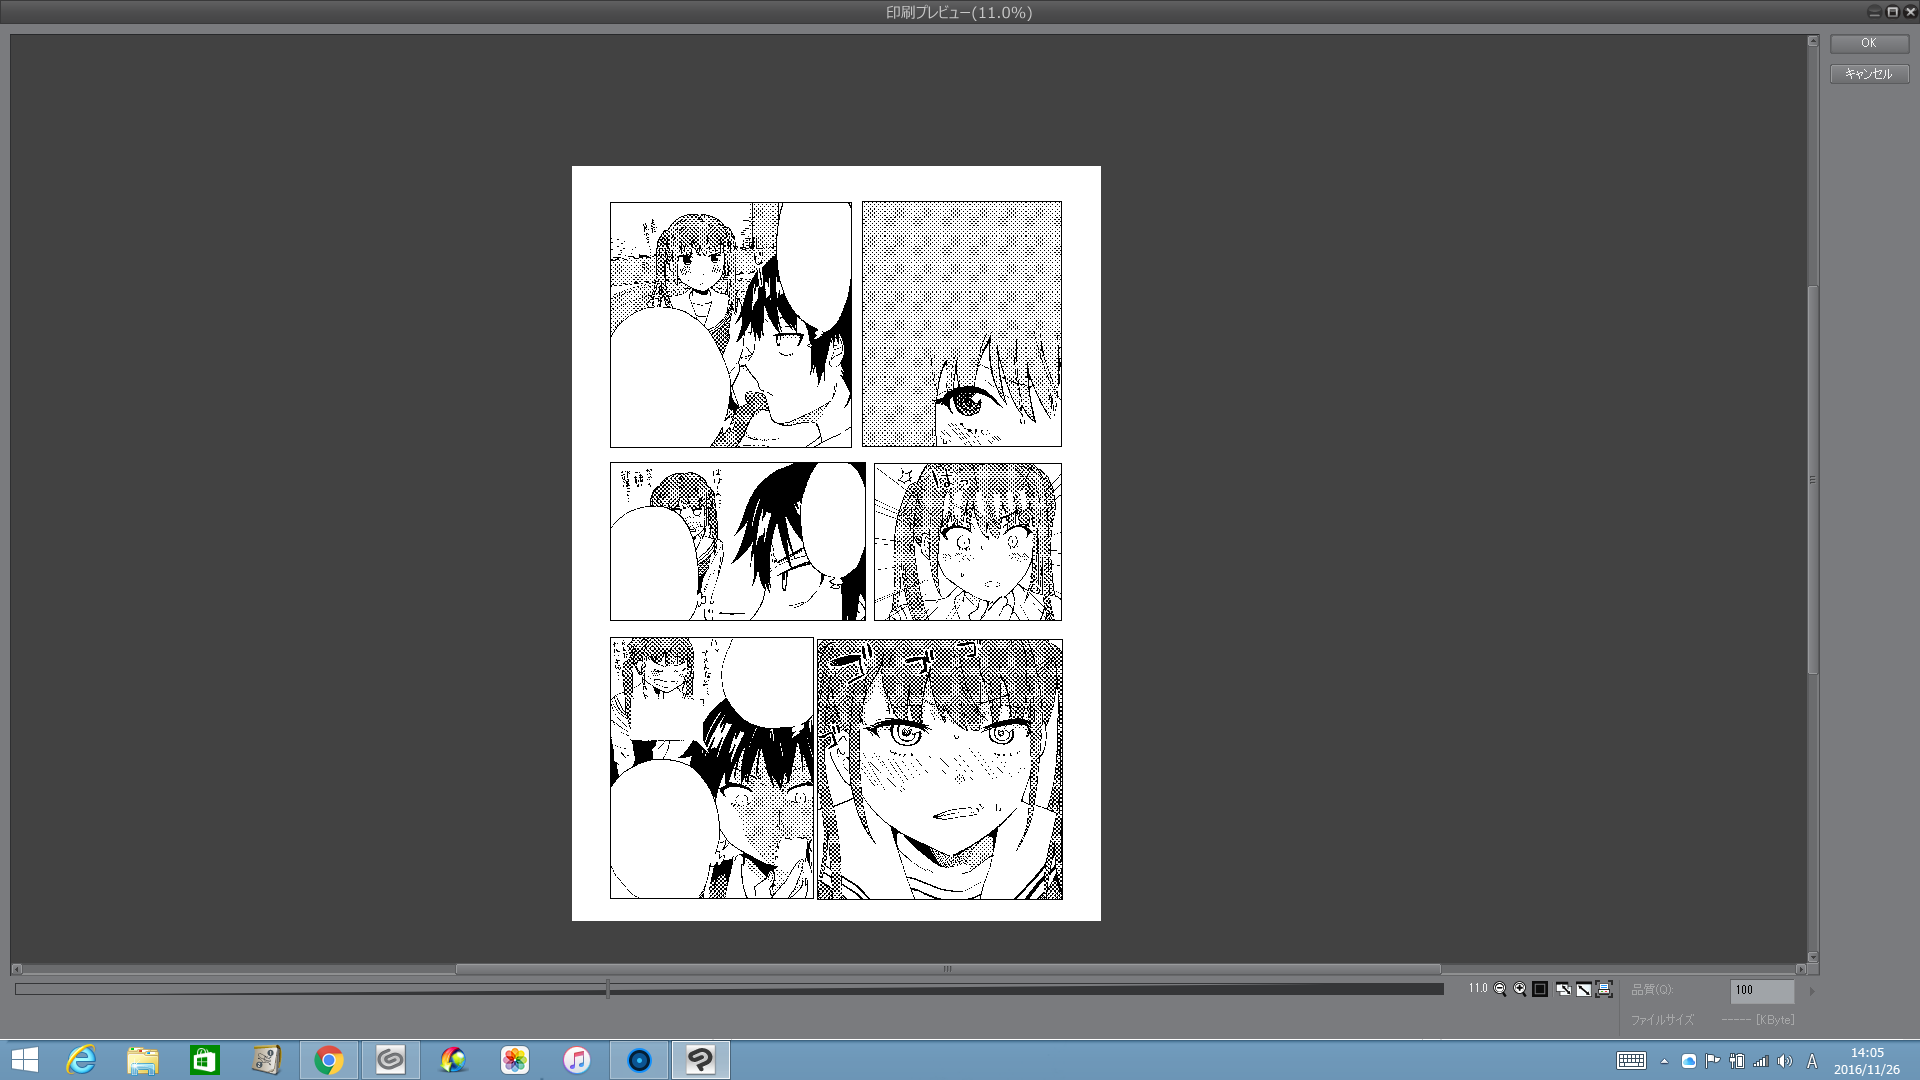Image resolution: width=1920 pixels, height=1080 pixels.
Task: Click the scroll down arrow of preview
Action: point(1812,957)
